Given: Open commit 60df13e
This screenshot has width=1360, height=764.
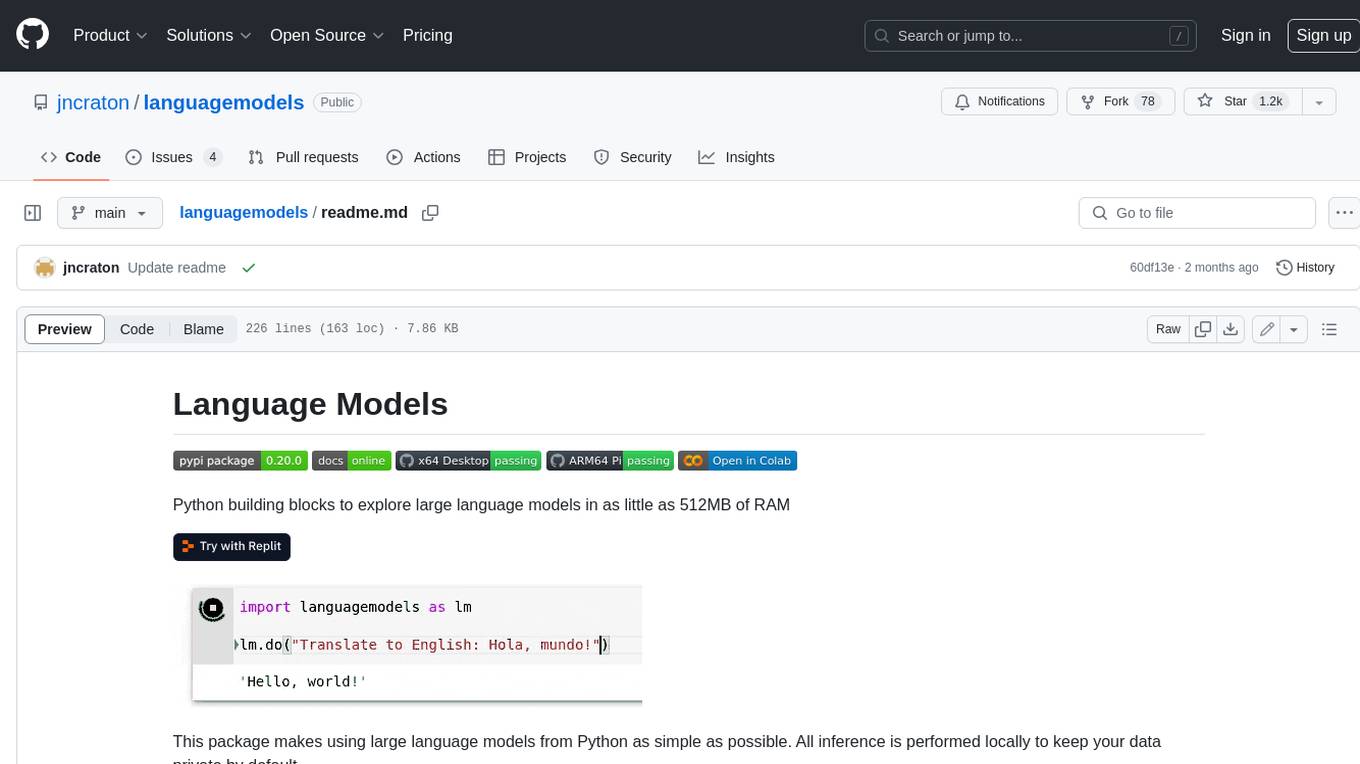Looking at the screenshot, I should coord(1152,268).
